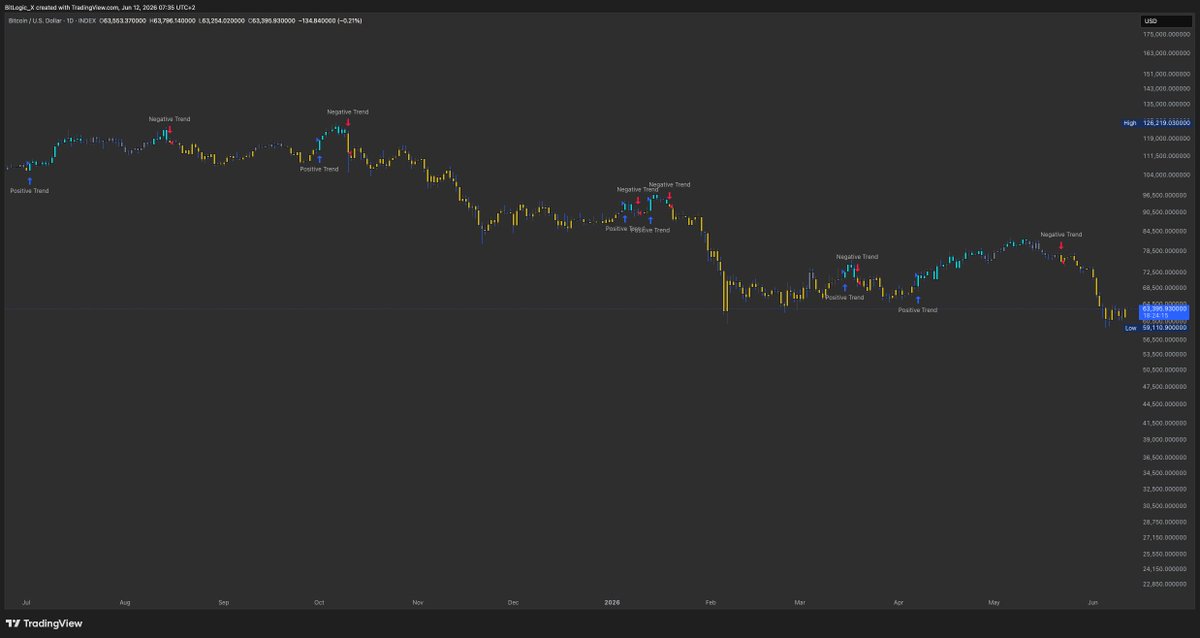Select the Negative Trend label in August
The image size is (1200, 638).
(x=169, y=119)
